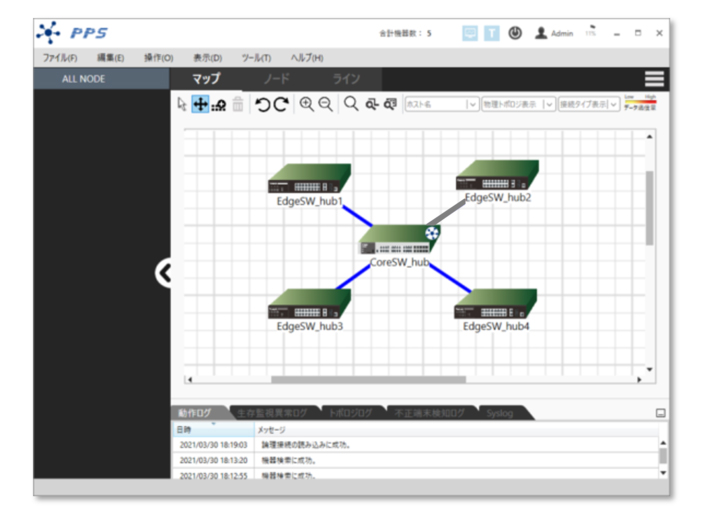Open the 物理トポロジ表示 dropdown
The image size is (710, 524).
518,105
